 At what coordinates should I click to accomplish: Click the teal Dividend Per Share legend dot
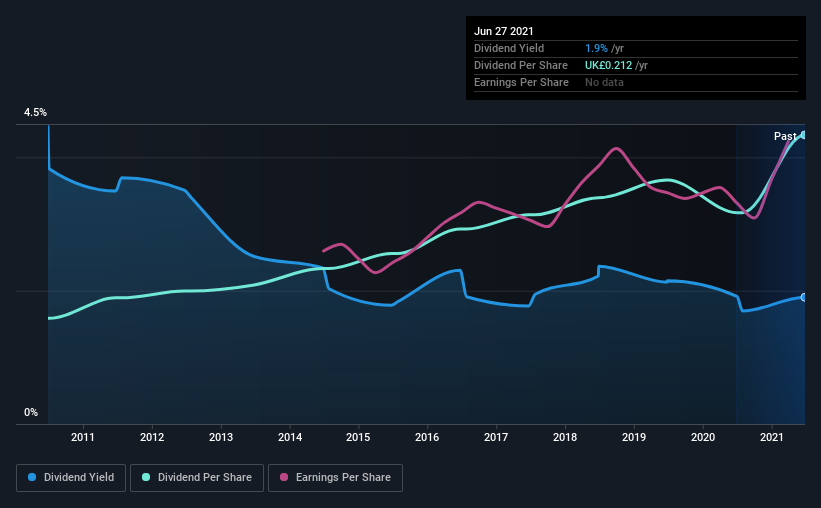coord(146,477)
